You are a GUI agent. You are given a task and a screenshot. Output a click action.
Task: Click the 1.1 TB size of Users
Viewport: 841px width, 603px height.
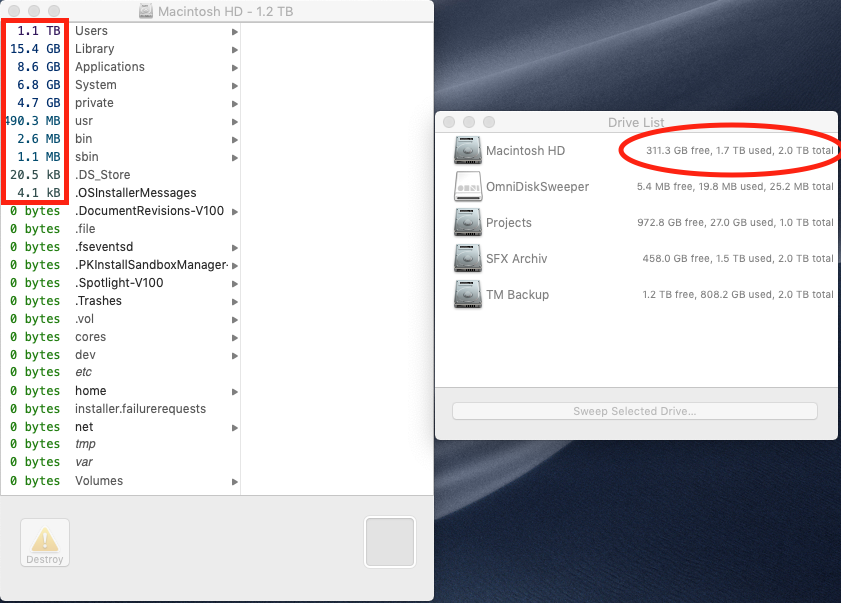pyautogui.click(x=39, y=31)
